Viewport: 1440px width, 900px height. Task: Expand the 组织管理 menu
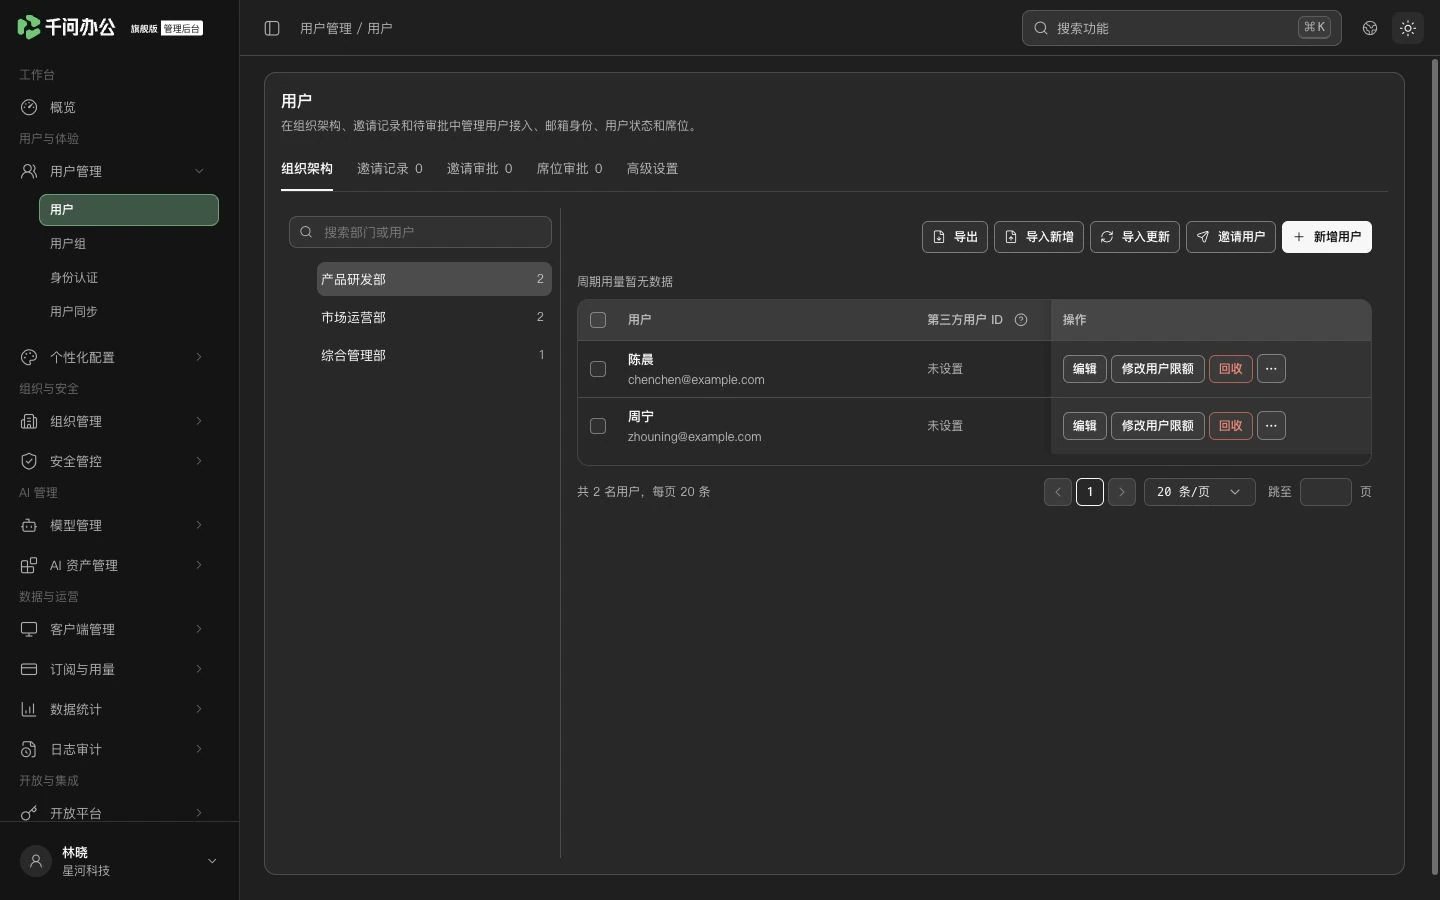(120, 421)
